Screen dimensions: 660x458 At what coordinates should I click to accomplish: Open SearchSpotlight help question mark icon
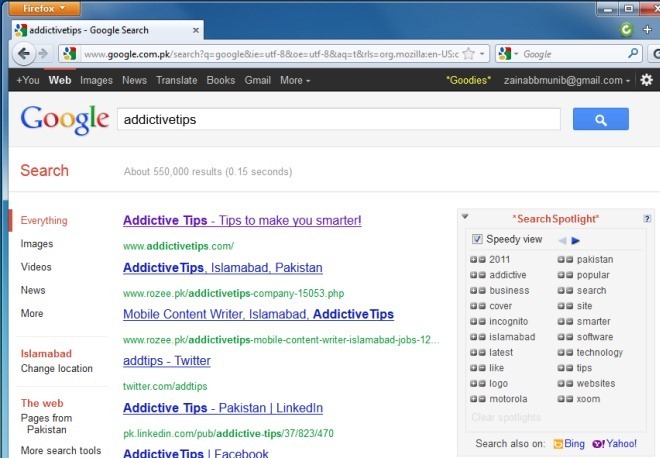click(x=647, y=218)
